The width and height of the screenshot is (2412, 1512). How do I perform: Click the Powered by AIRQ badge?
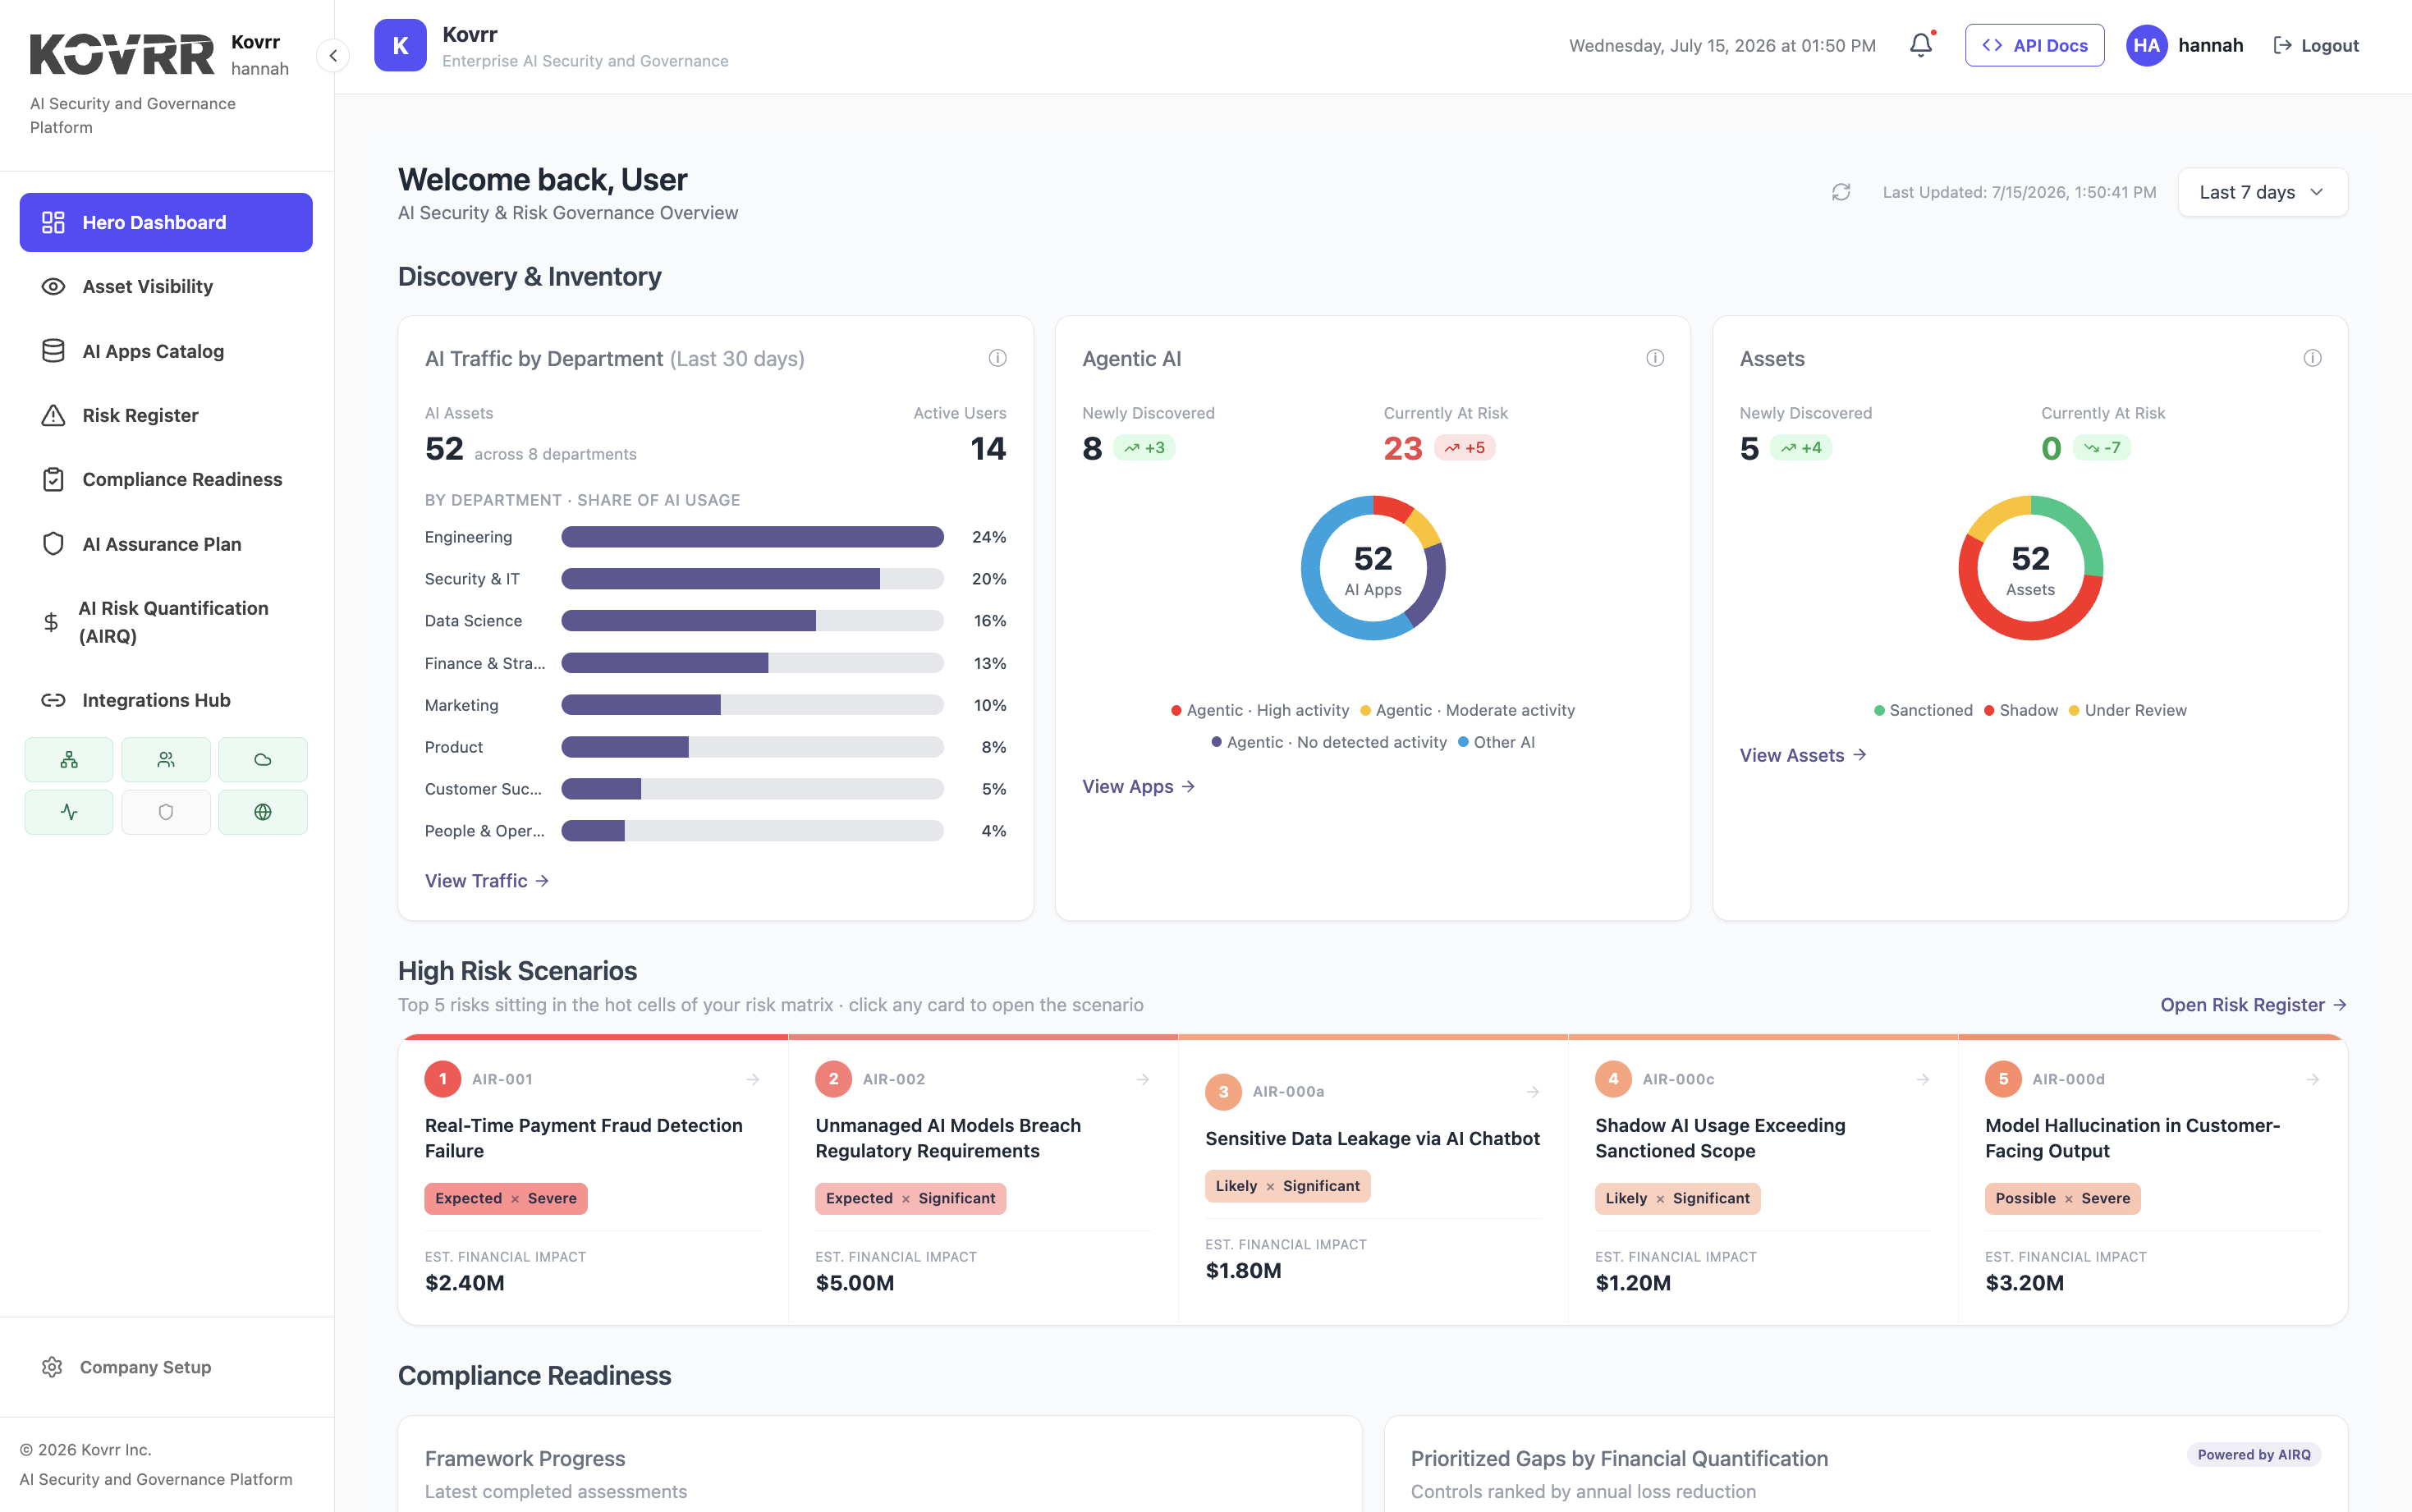click(x=2254, y=1455)
